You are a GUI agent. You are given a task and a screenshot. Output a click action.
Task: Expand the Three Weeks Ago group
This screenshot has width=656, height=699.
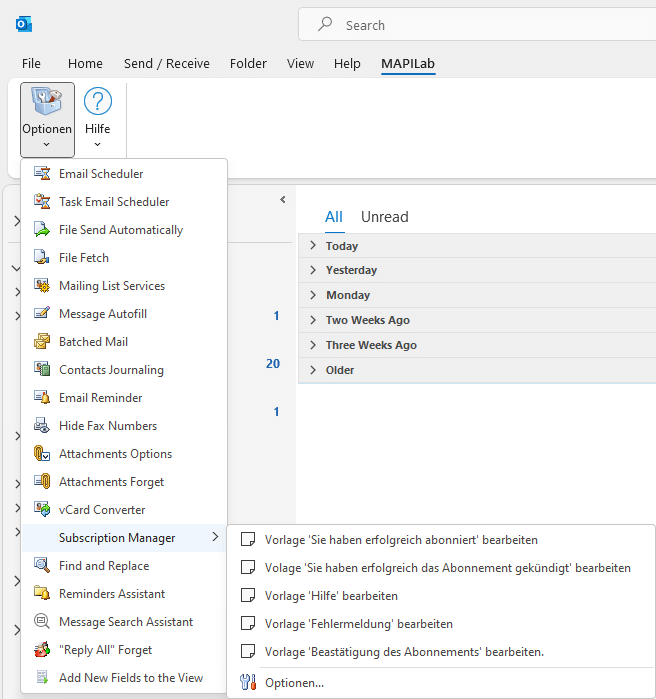tap(313, 345)
